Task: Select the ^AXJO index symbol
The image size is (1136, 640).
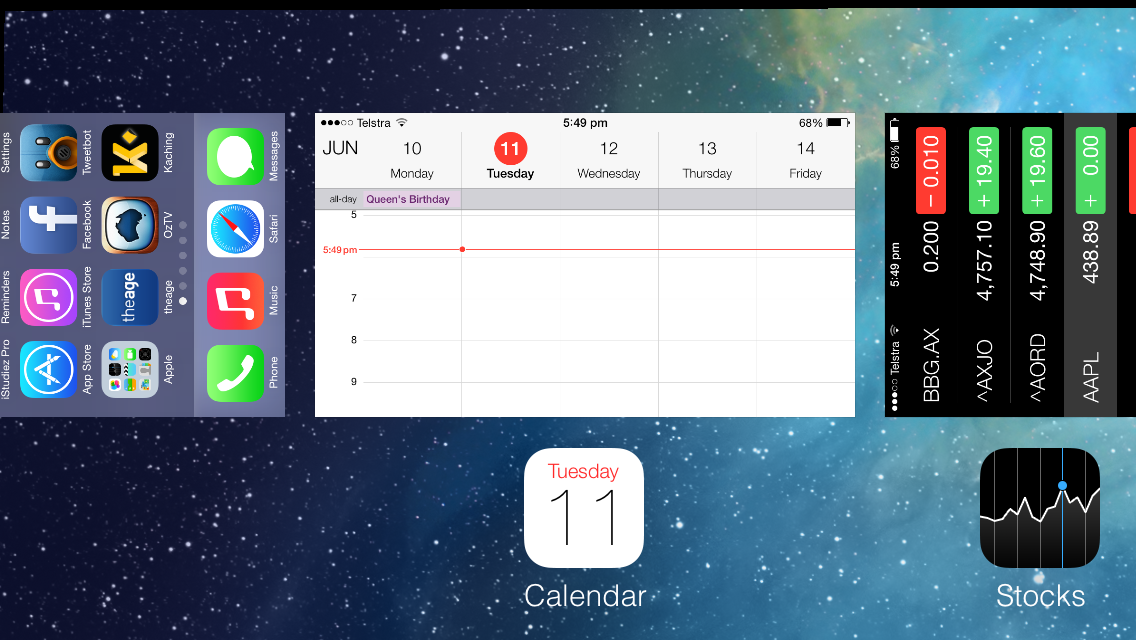Action: [x=984, y=370]
